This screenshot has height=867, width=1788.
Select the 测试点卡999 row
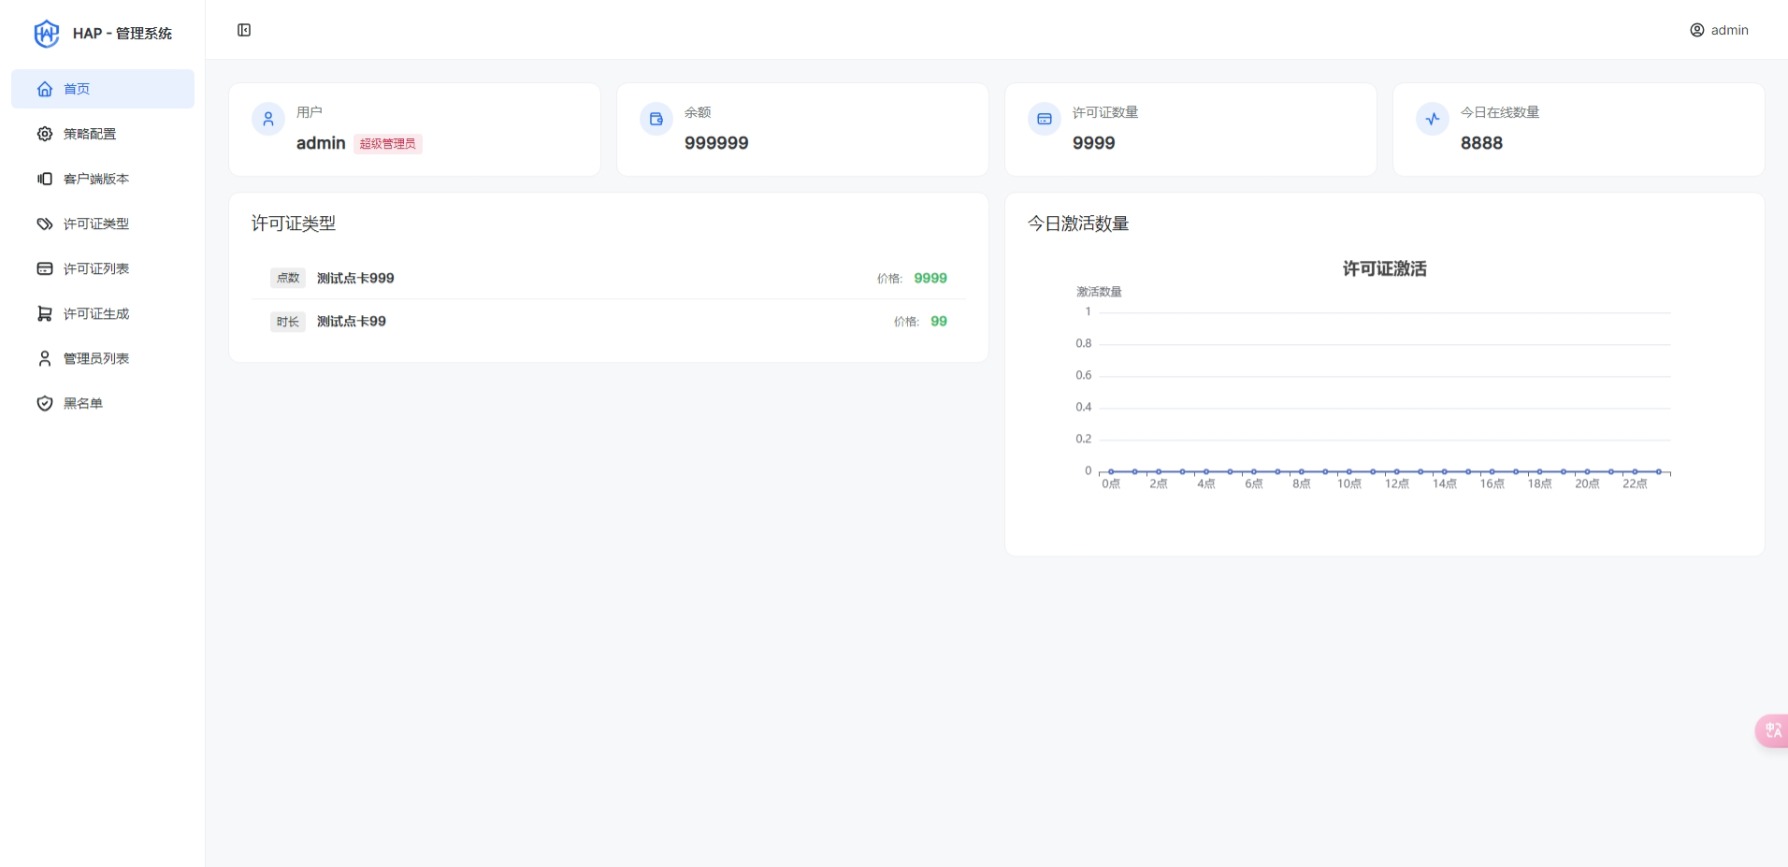[x=608, y=278]
